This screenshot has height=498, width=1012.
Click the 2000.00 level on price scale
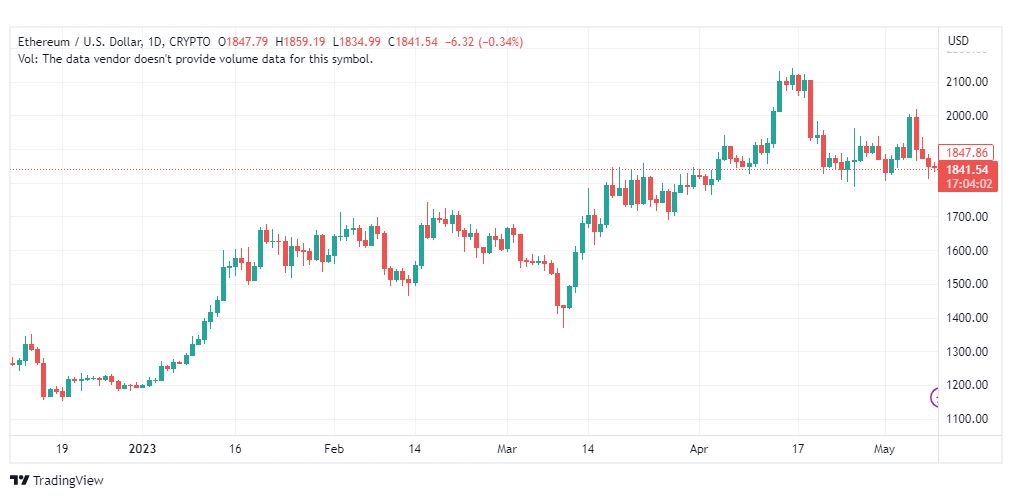click(967, 115)
